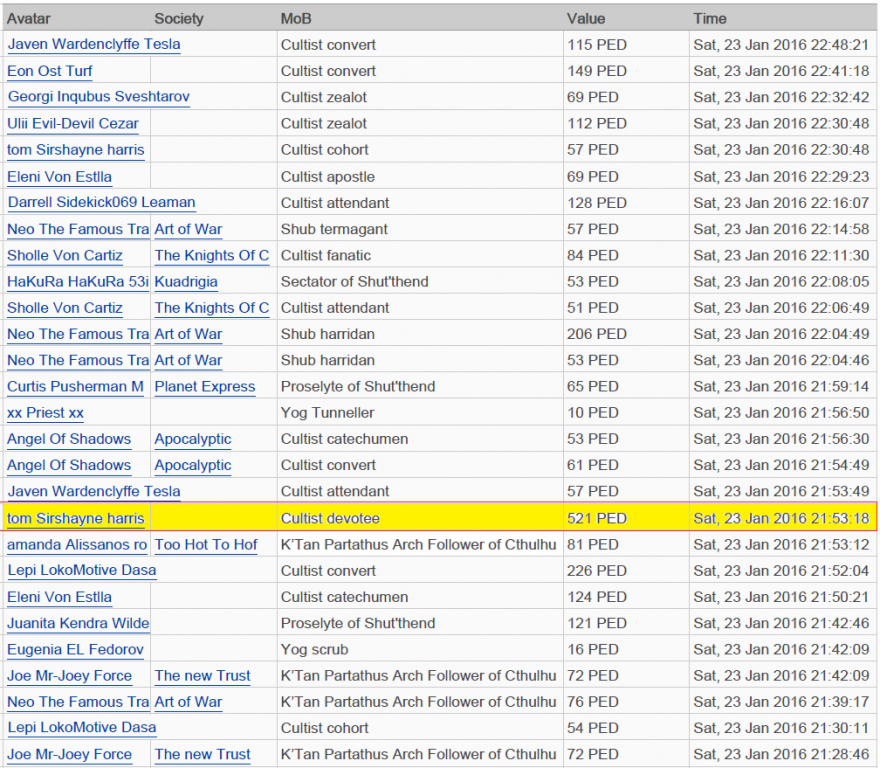
Task: Open Eon Ost Turf avatar link
Action: [x=50, y=71]
